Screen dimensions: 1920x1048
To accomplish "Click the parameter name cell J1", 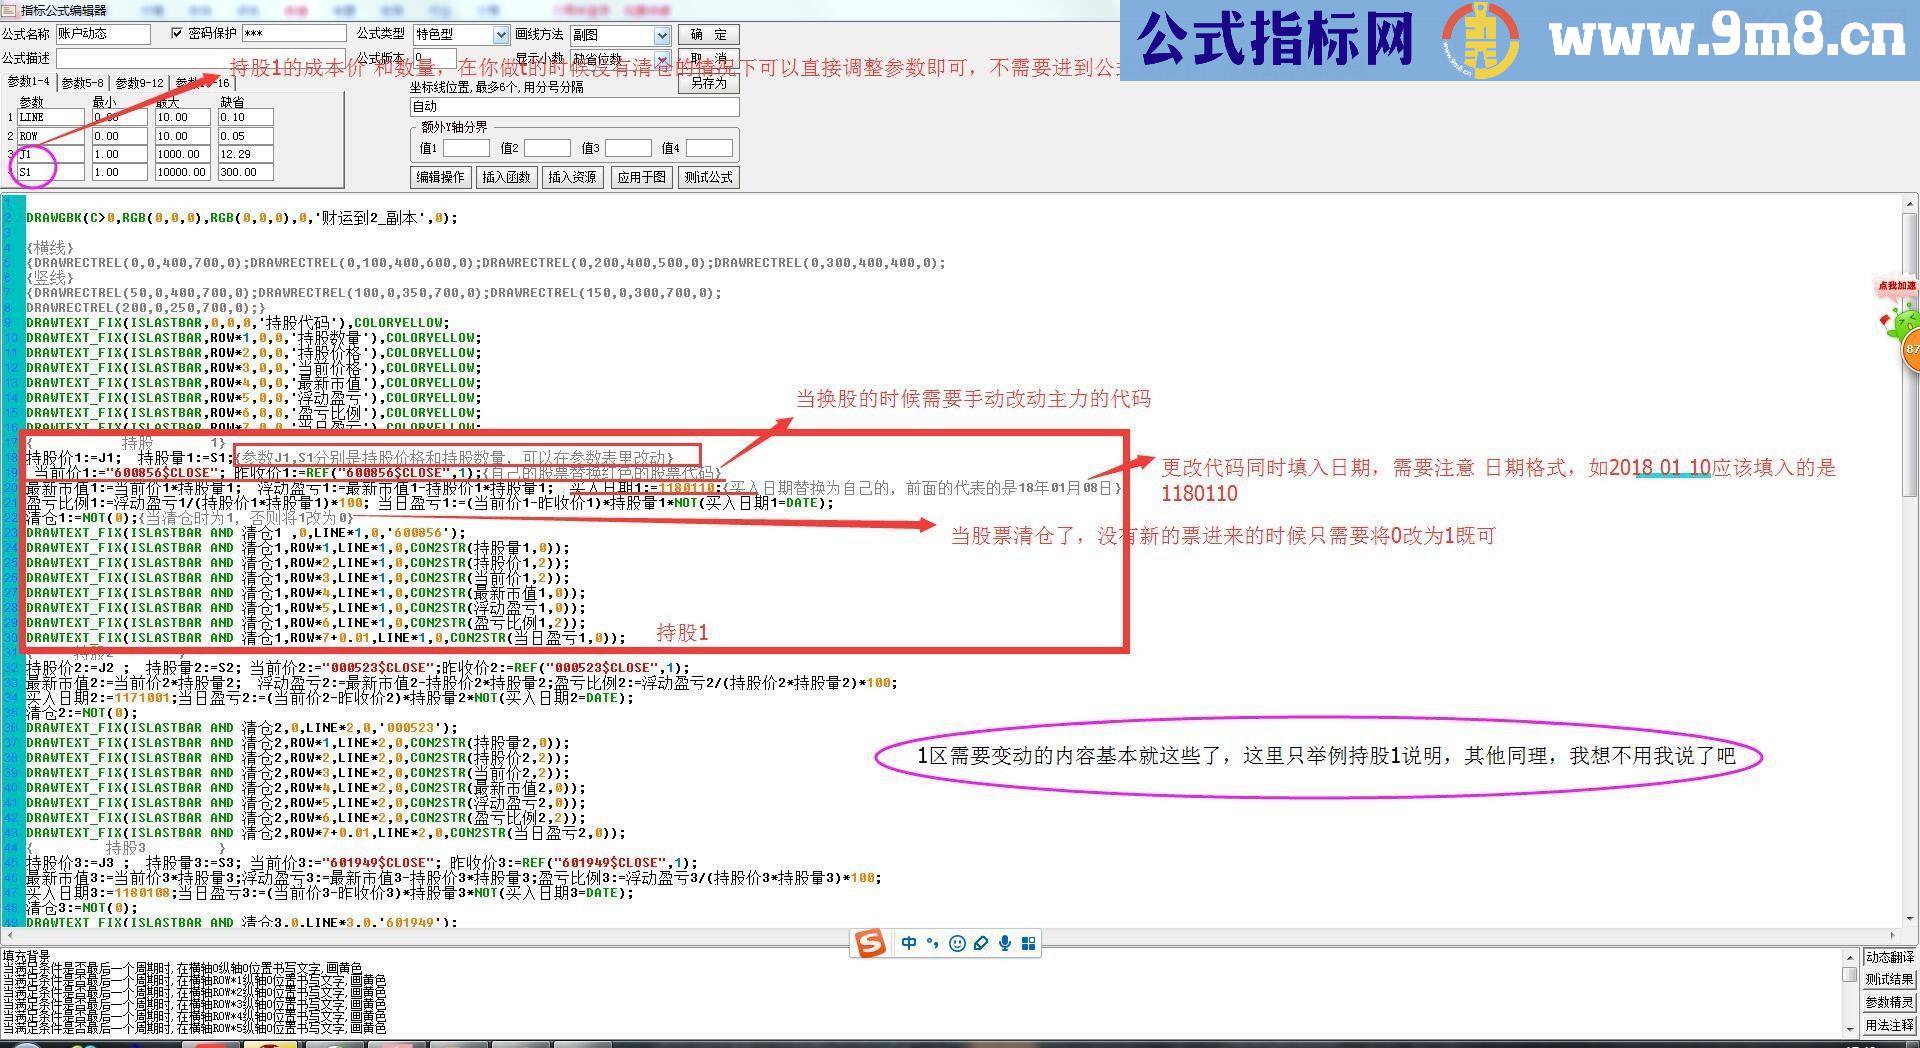I will tap(51, 154).
